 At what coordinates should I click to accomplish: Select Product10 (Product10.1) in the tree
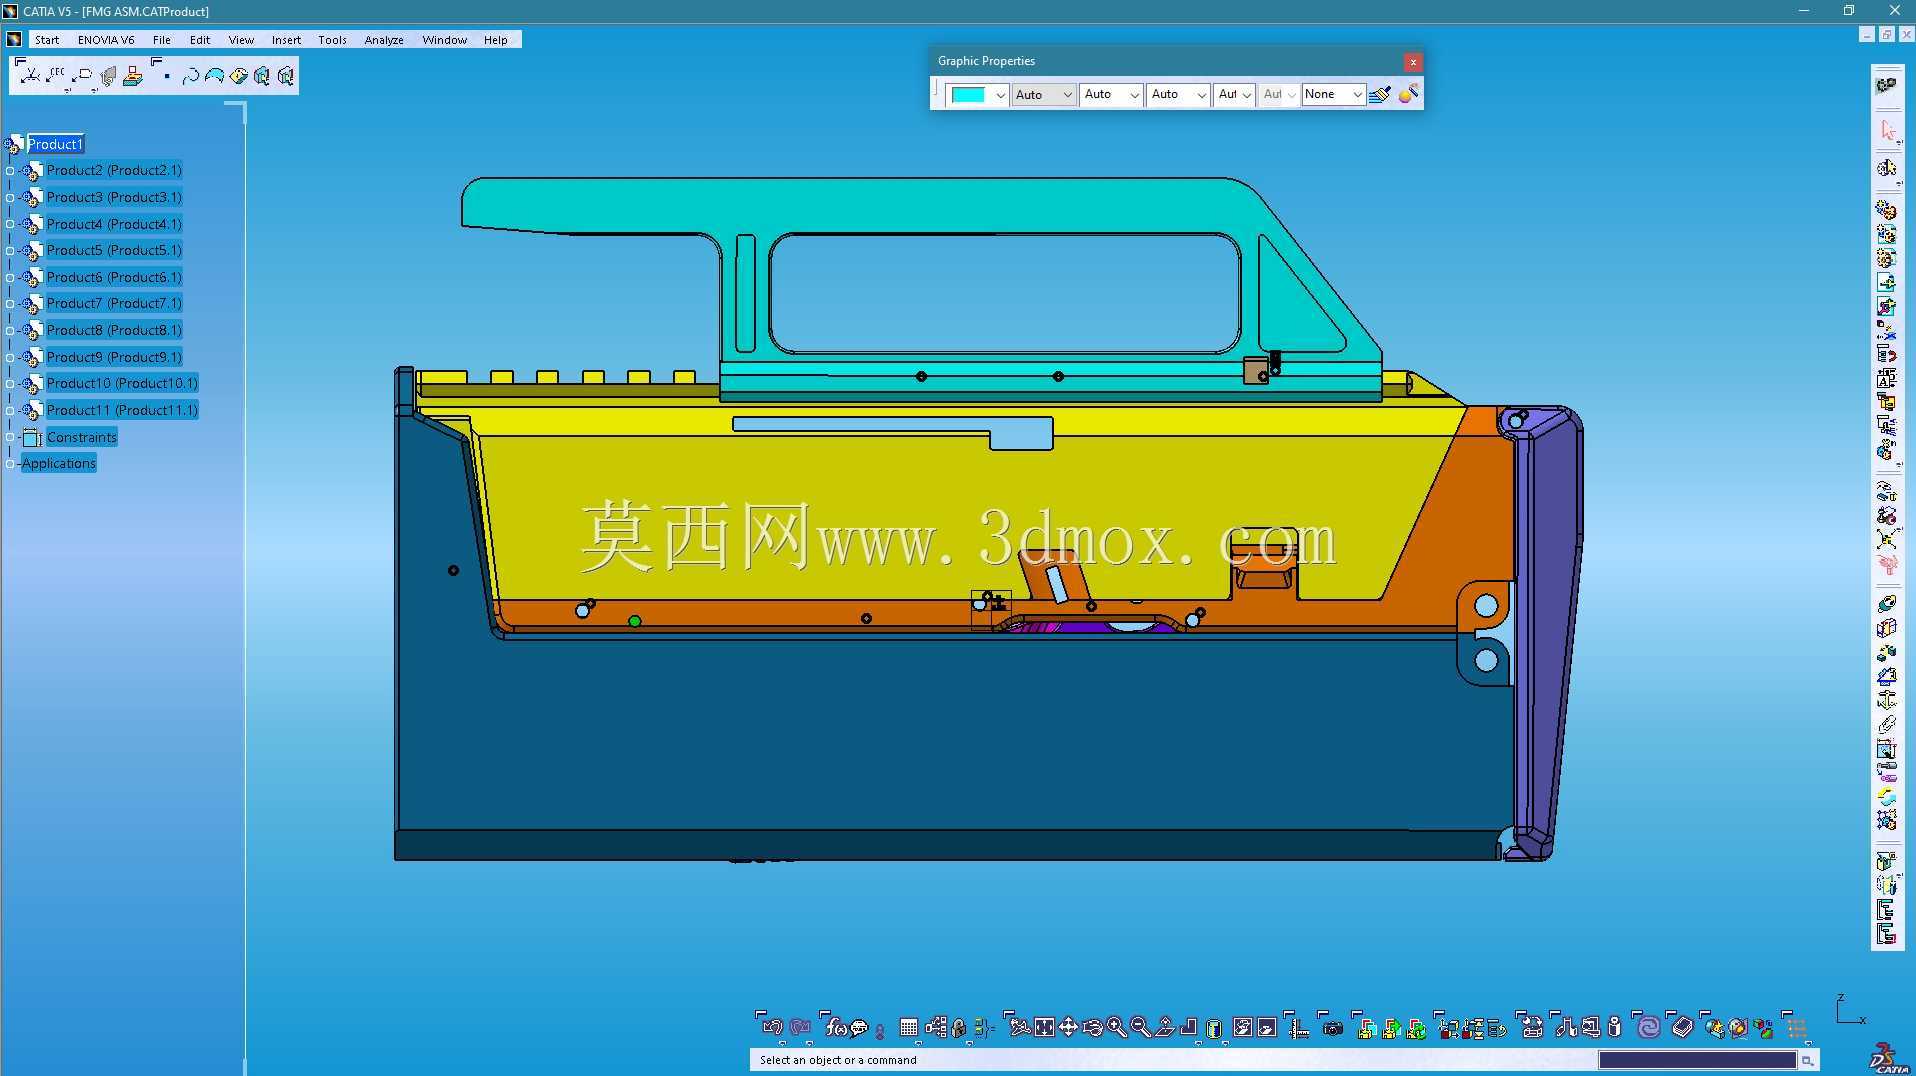point(122,384)
